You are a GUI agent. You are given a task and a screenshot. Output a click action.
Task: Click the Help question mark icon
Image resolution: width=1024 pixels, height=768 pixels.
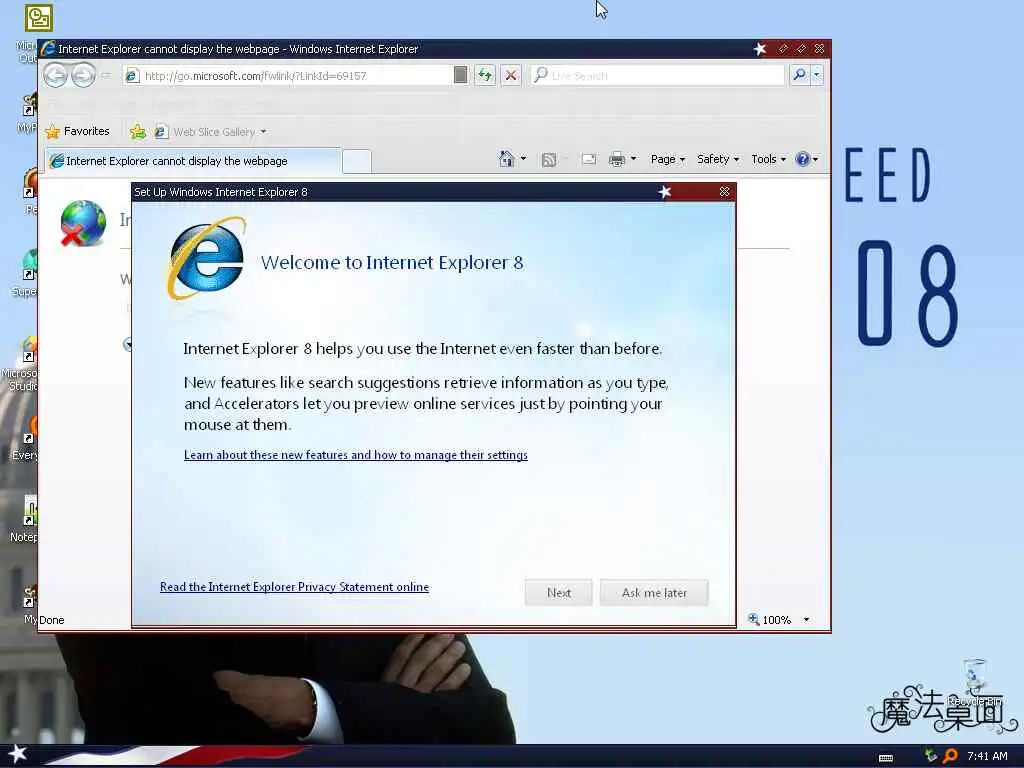coord(803,159)
